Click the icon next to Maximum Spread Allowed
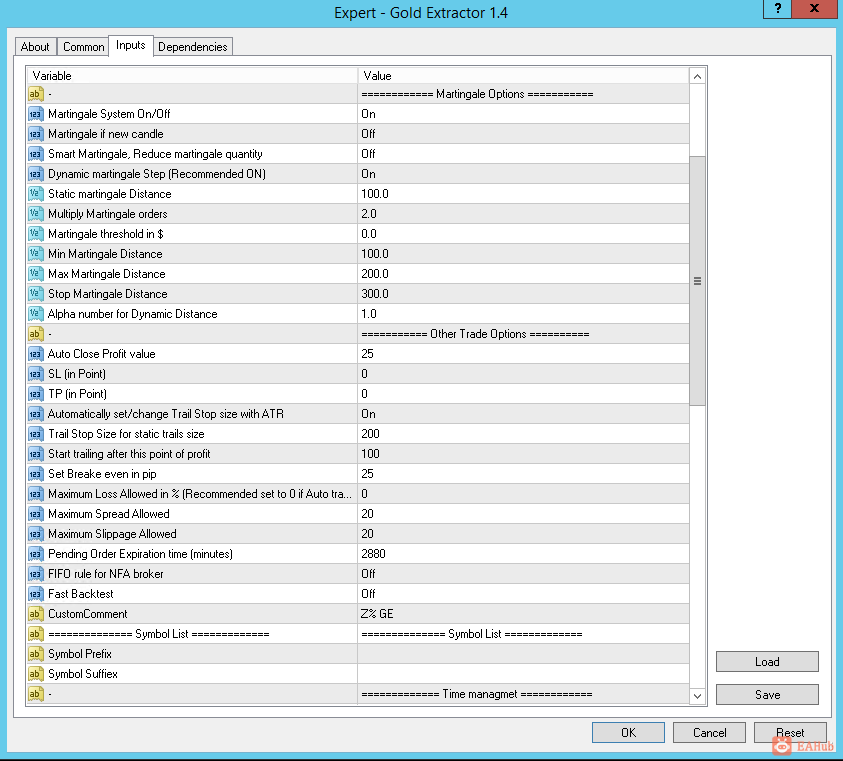The width and height of the screenshot is (843, 761). pos(35,514)
